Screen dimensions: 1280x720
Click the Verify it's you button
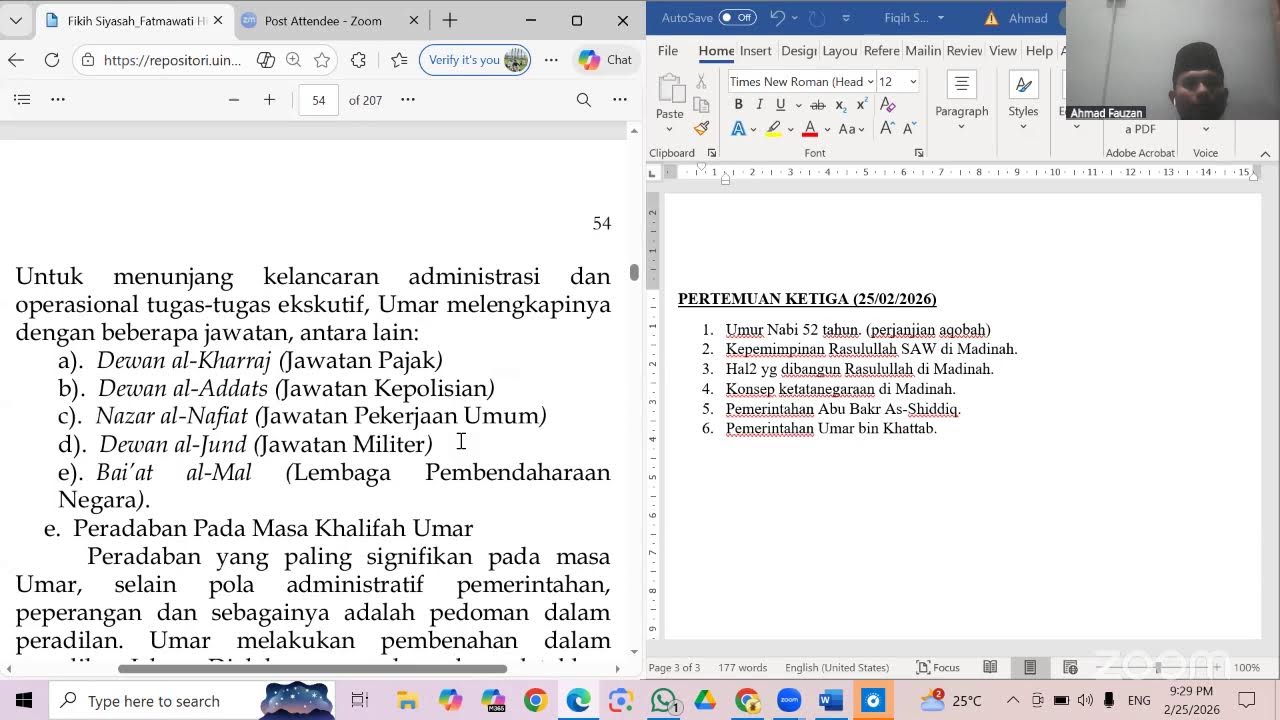[475, 60]
